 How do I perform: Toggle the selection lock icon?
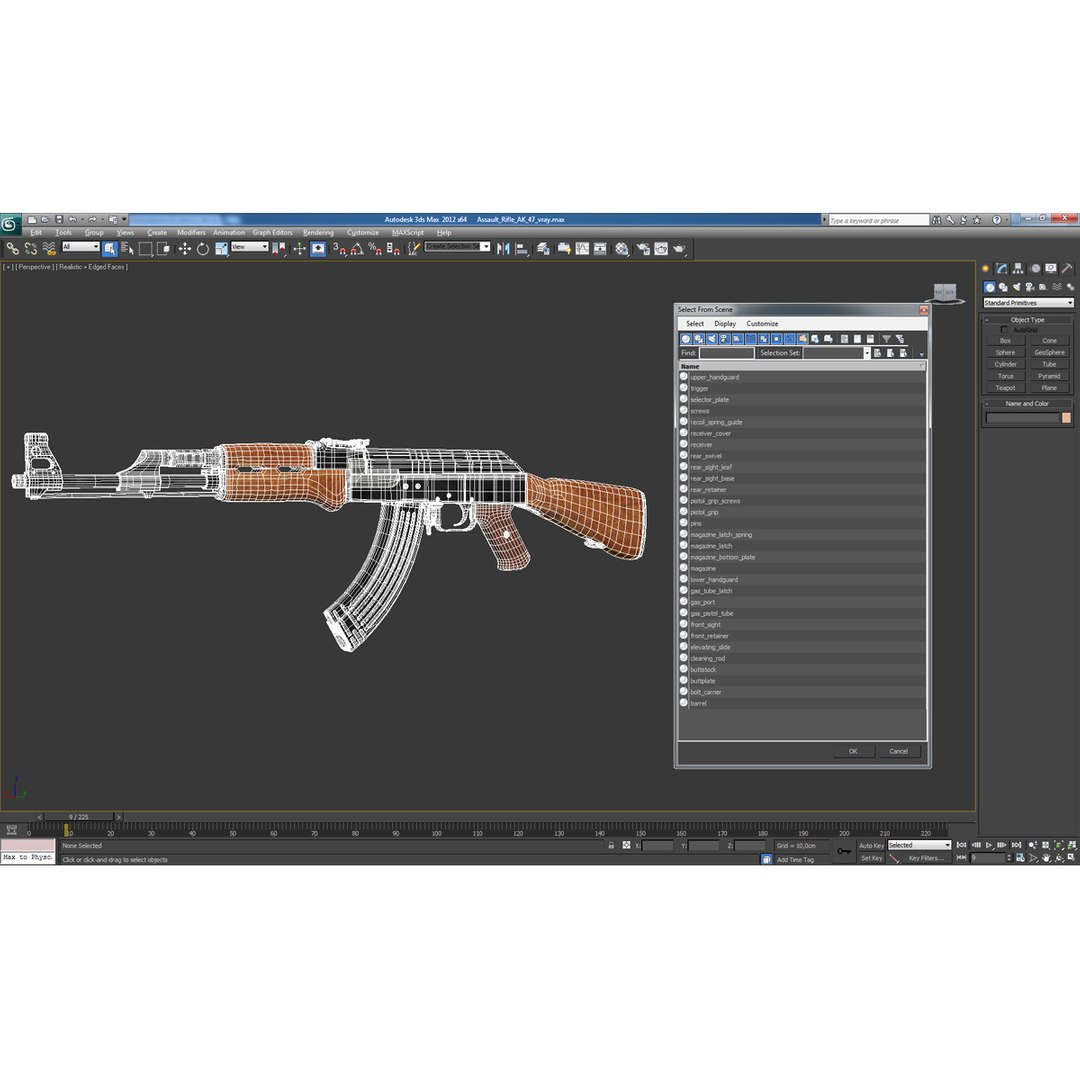pos(611,845)
